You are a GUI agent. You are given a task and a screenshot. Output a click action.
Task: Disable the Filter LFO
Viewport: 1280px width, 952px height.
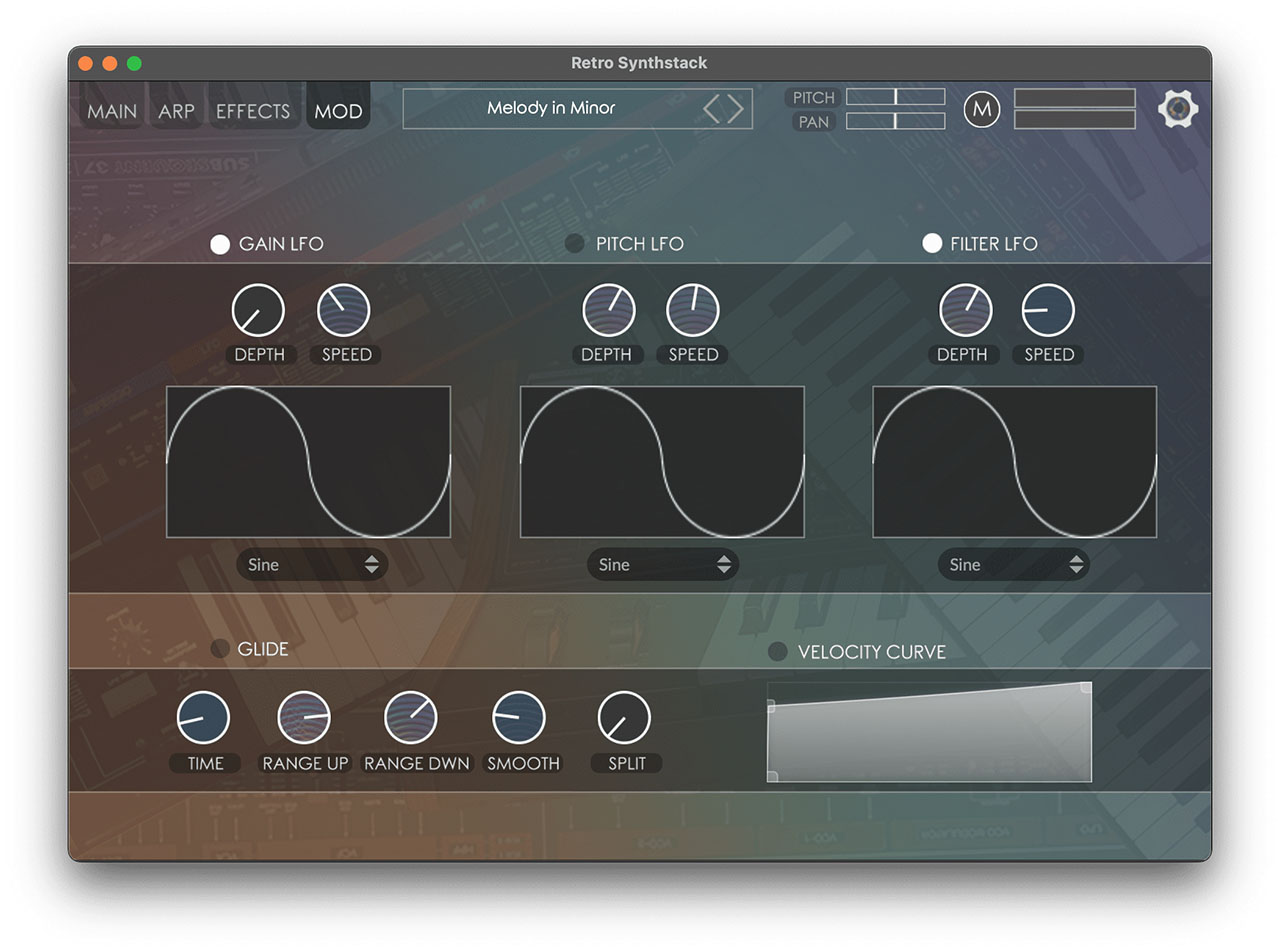pyautogui.click(x=932, y=243)
